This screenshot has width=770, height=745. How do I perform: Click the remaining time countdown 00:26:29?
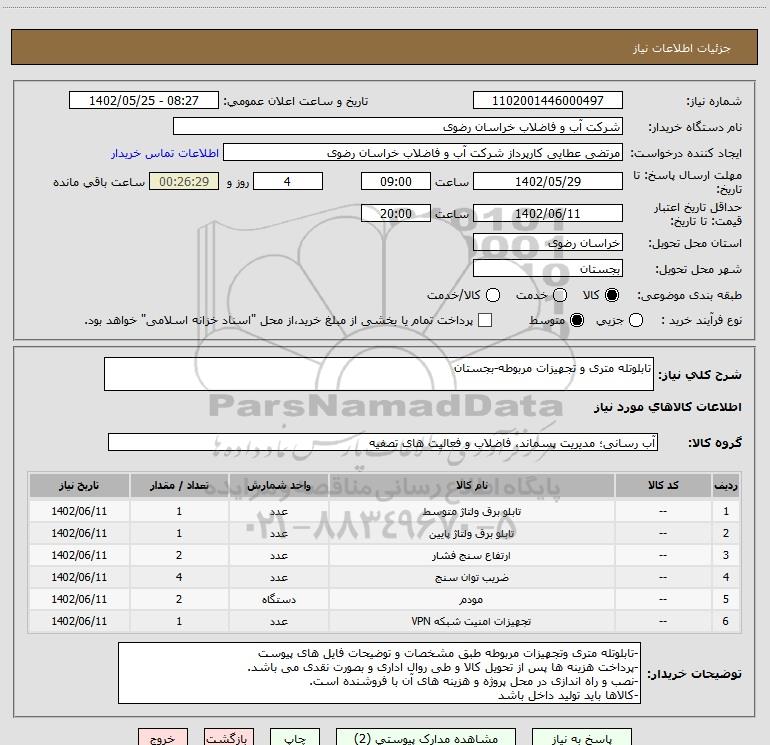pyautogui.click(x=184, y=181)
